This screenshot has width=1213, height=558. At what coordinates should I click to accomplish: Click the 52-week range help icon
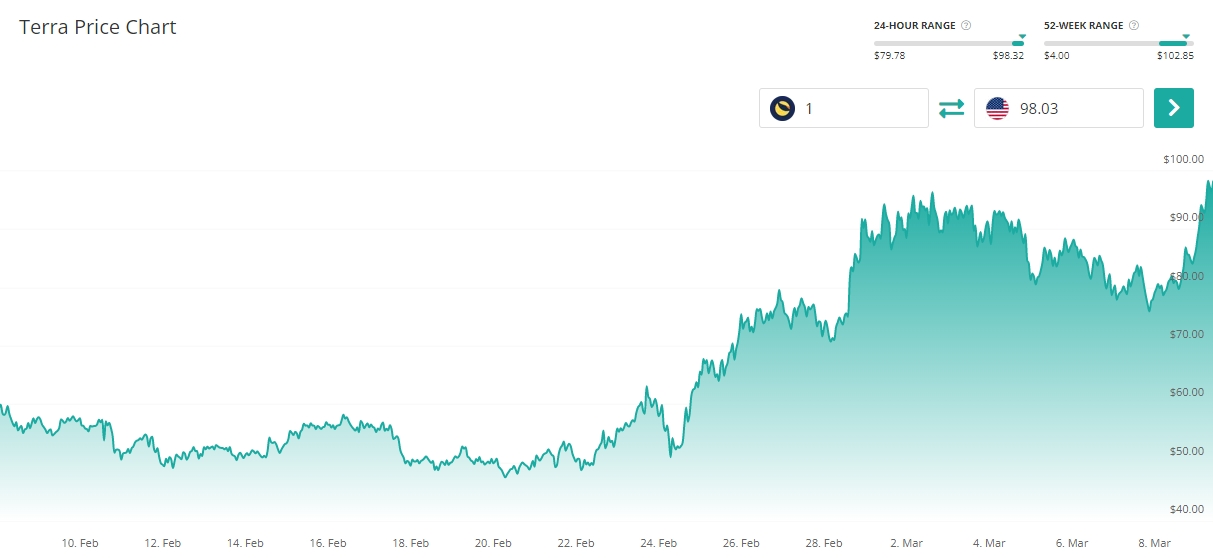point(1135,25)
